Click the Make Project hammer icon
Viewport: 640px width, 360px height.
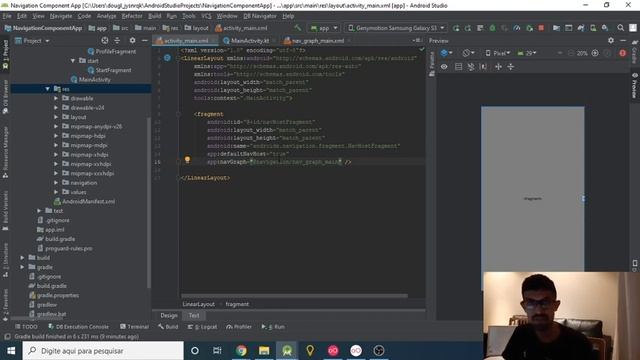pyautogui.click(x=298, y=28)
